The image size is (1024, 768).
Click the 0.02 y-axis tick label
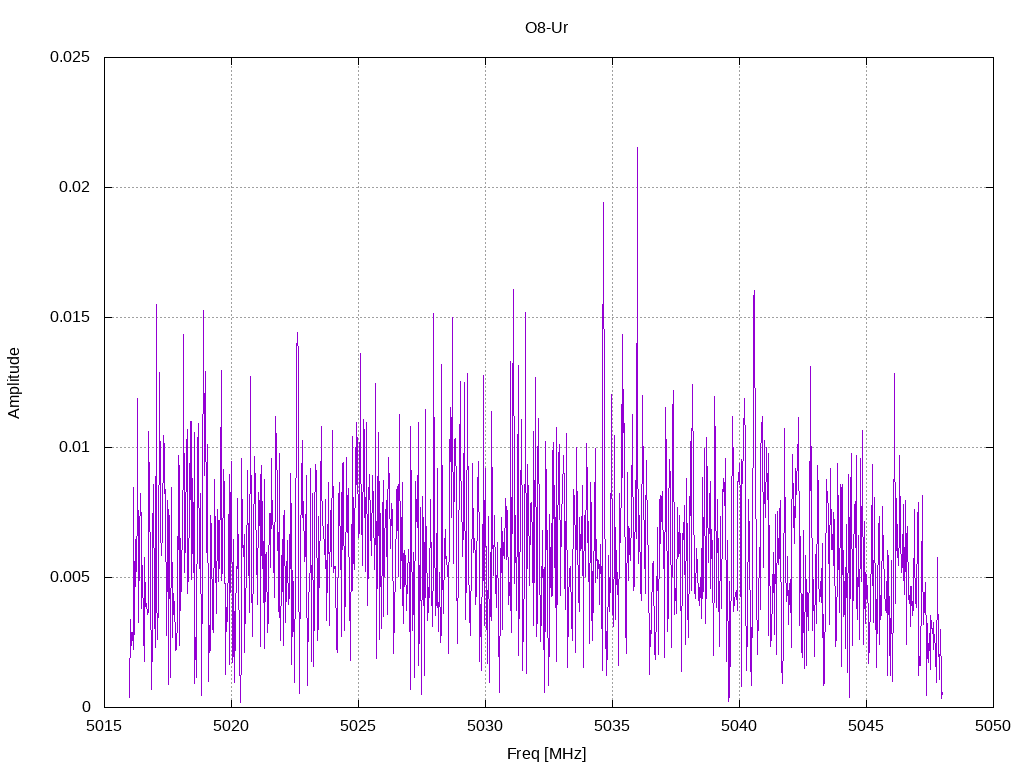click(x=74, y=187)
